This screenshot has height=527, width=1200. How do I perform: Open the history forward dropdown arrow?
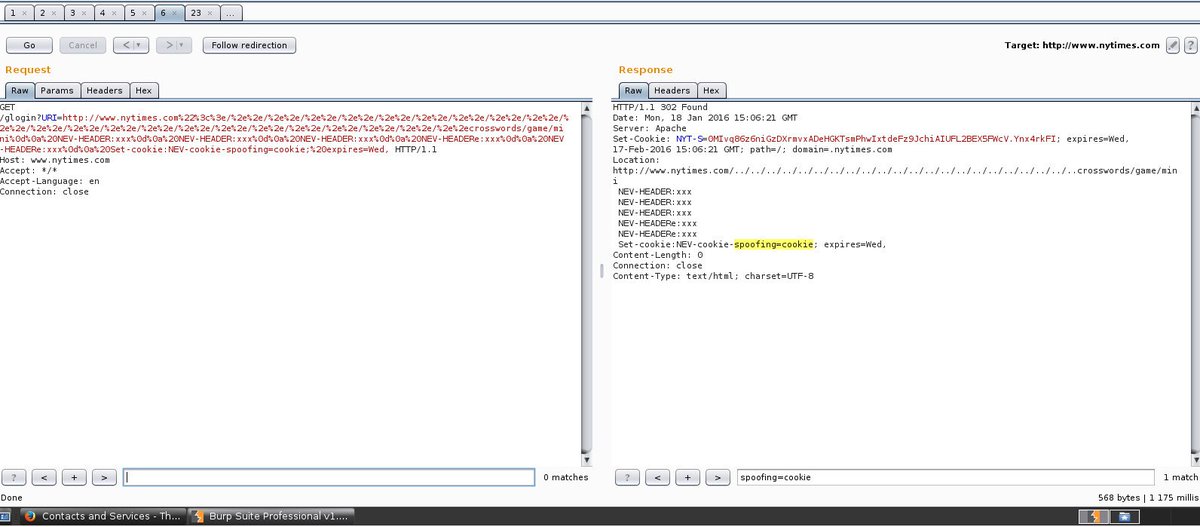pos(183,45)
